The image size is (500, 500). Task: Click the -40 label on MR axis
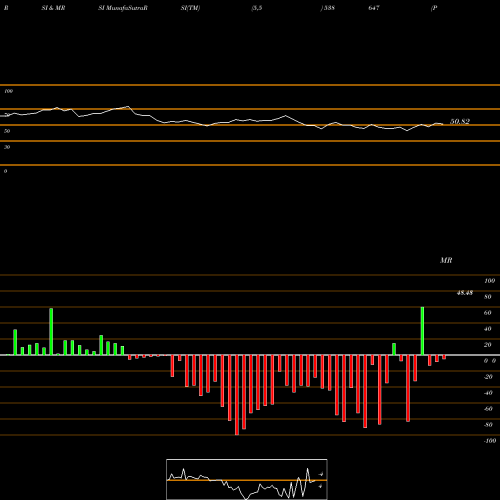click(488, 393)
